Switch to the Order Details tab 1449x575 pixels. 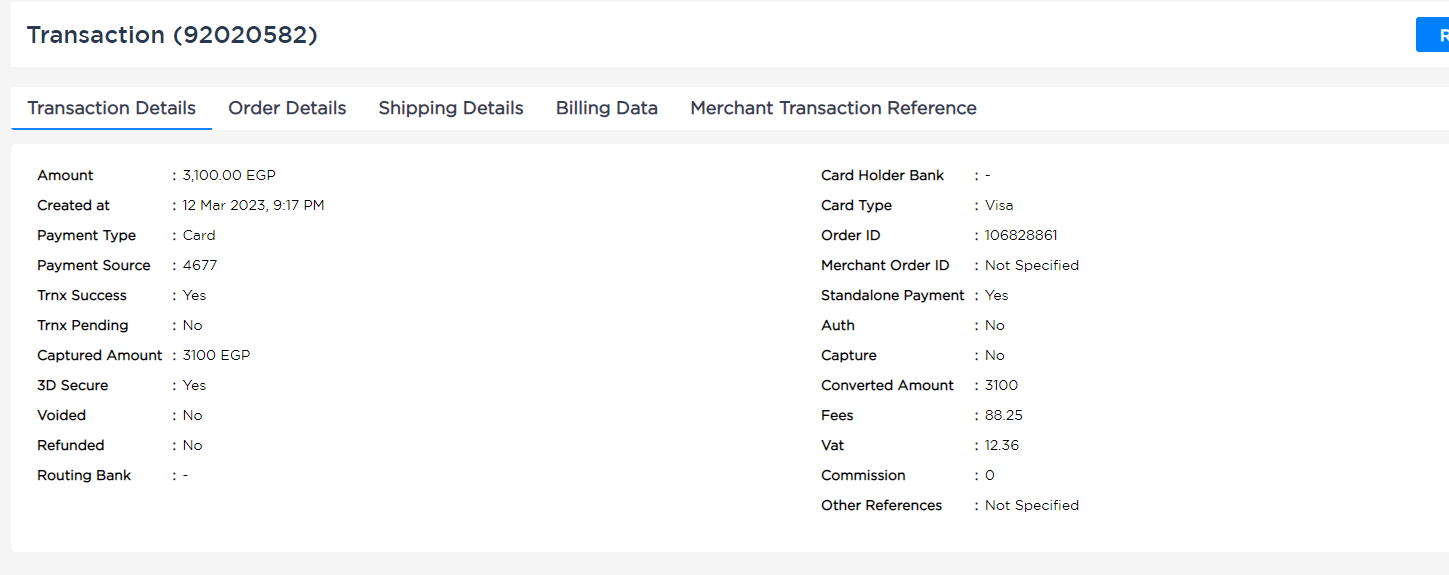(x=287, y=108)
